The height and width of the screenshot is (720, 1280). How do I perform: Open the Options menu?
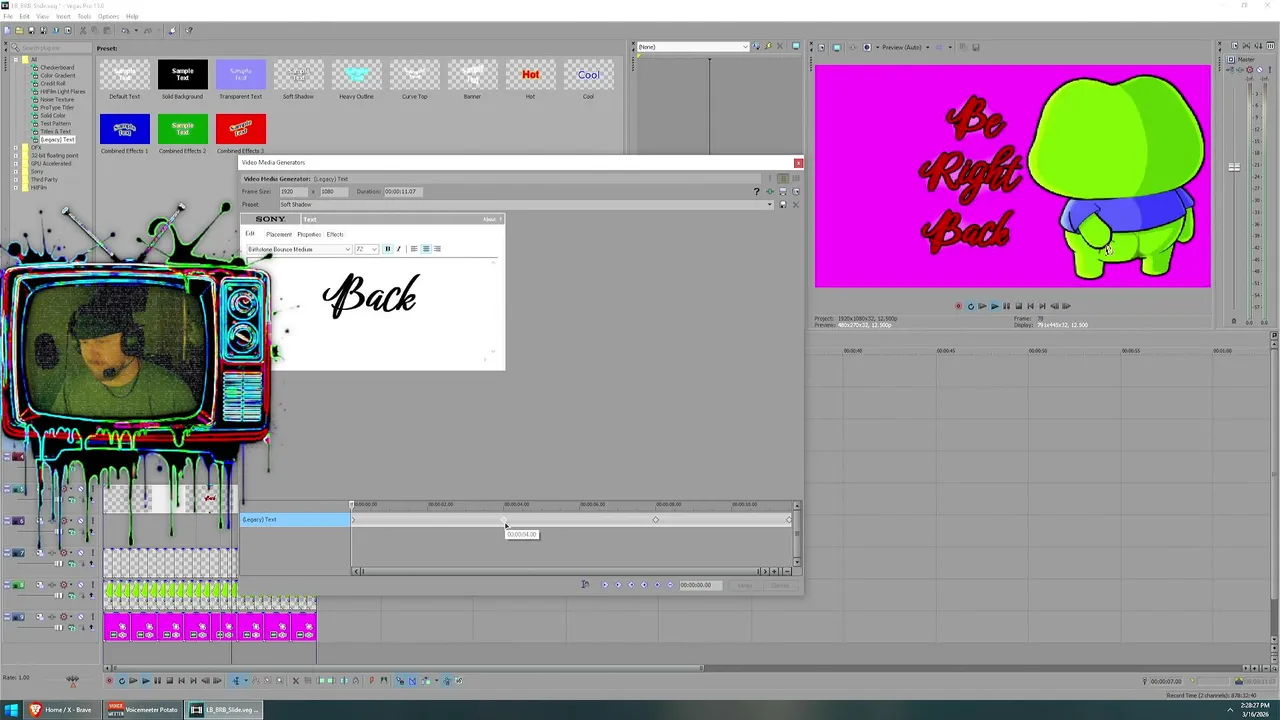[108, 17]
